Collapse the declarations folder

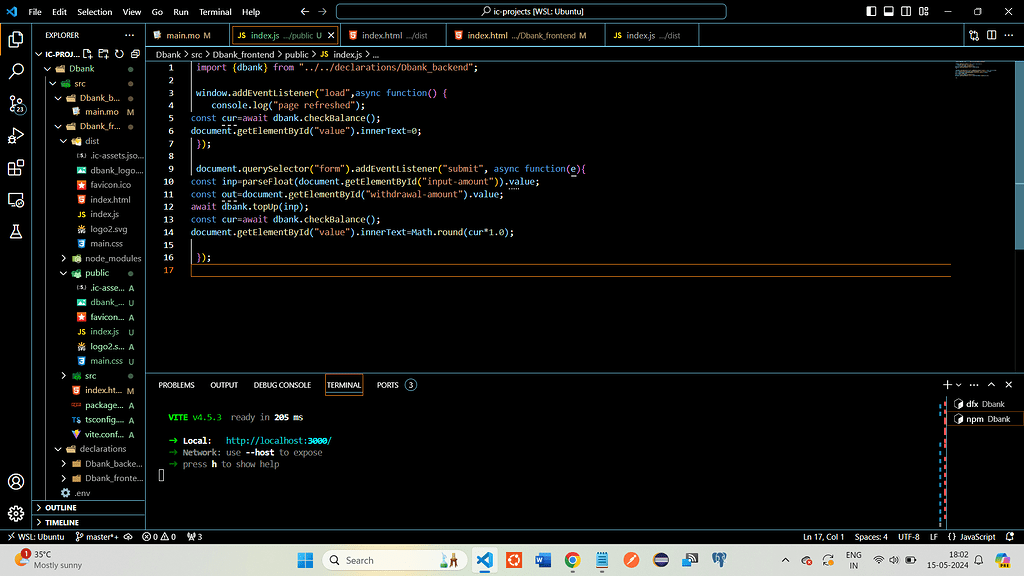[x=58, y=449]
